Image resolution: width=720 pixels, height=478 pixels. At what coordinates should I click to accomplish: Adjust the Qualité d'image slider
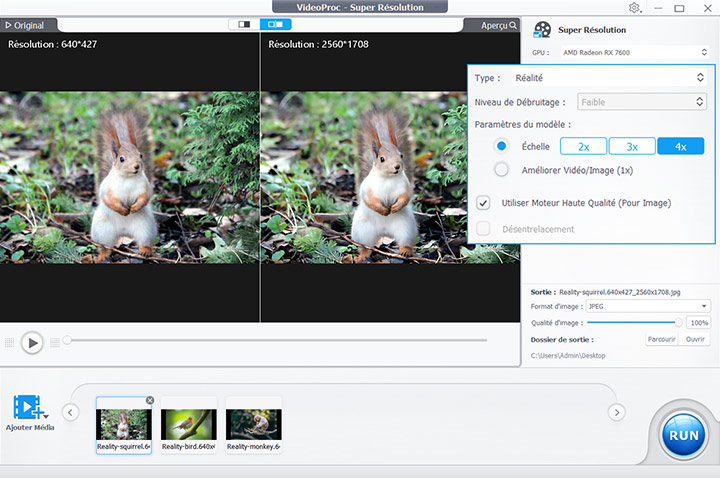pyautogui.click(x=679, y=323)
